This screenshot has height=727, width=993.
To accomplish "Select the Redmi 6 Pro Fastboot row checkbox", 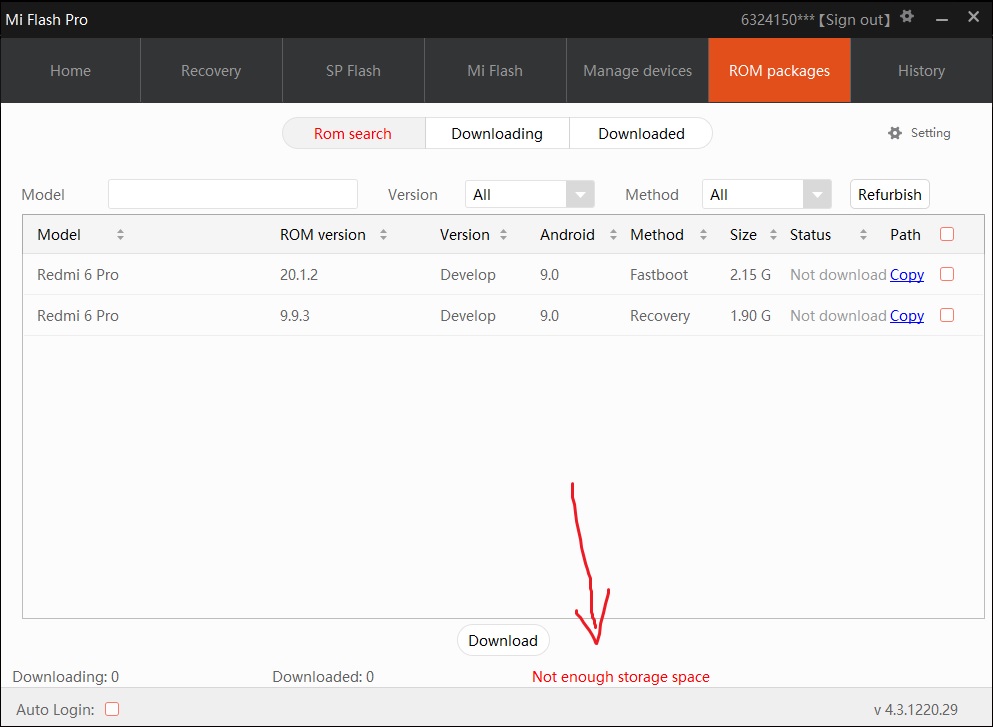I will [x=947, y=274].
